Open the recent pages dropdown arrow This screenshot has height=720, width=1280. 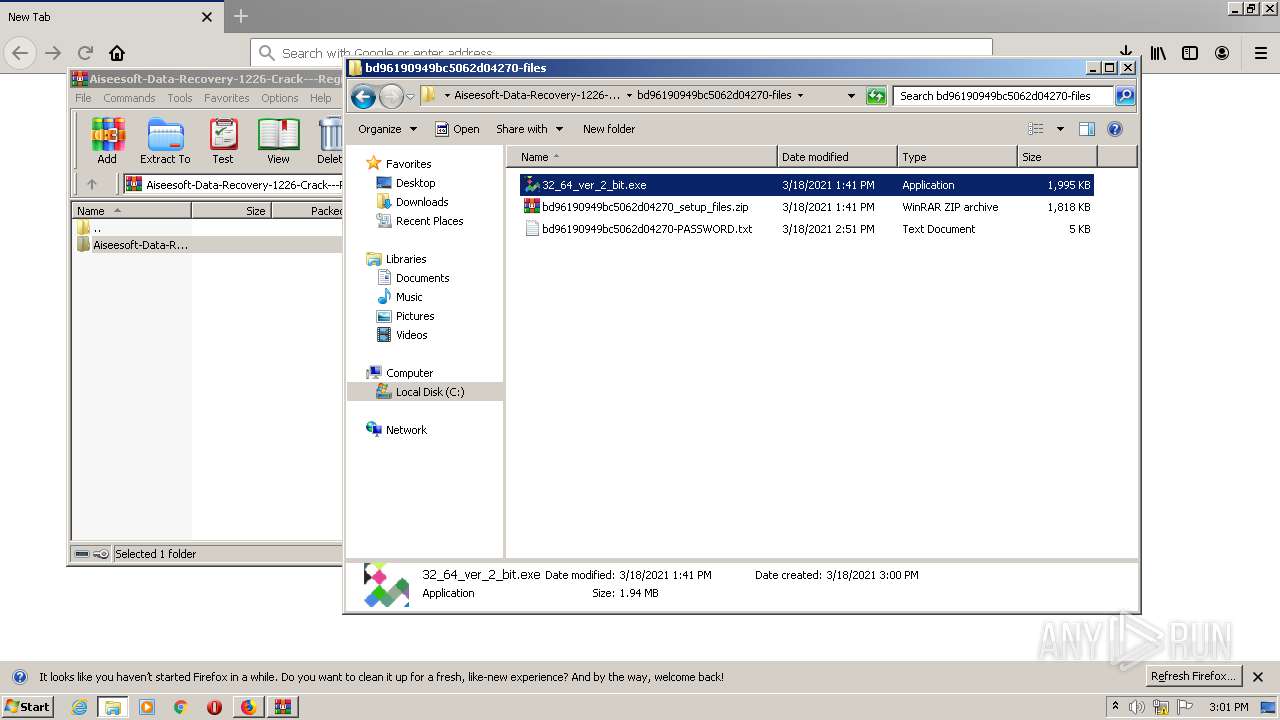pyautogui.click(x=410, y=97)
